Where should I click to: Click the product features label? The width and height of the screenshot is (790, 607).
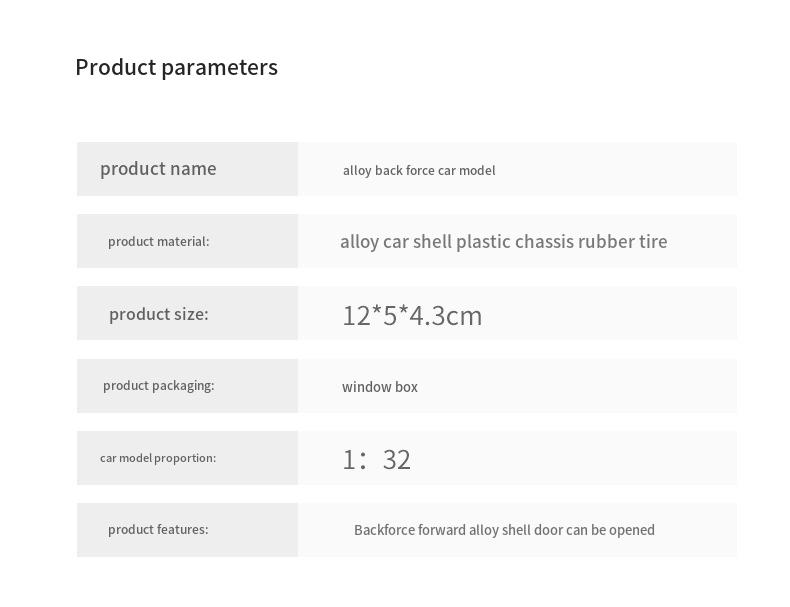click(158, 529)
